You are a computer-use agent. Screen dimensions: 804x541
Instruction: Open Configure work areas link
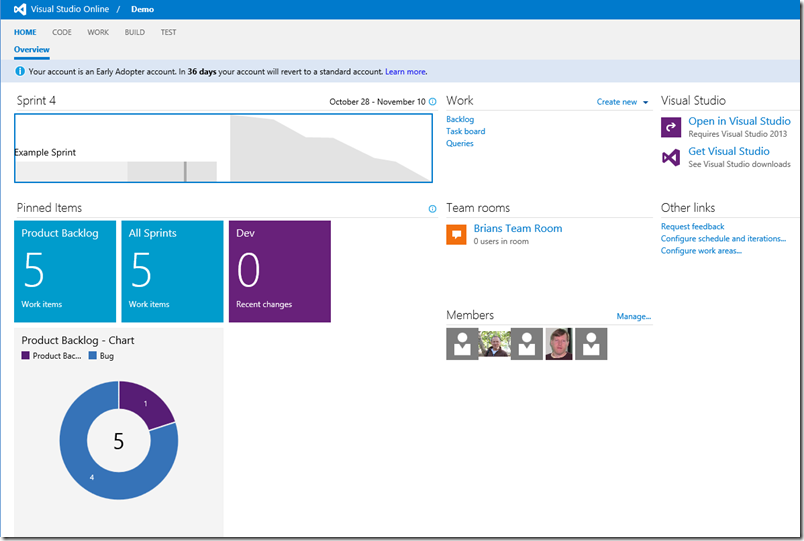point(701,251)
